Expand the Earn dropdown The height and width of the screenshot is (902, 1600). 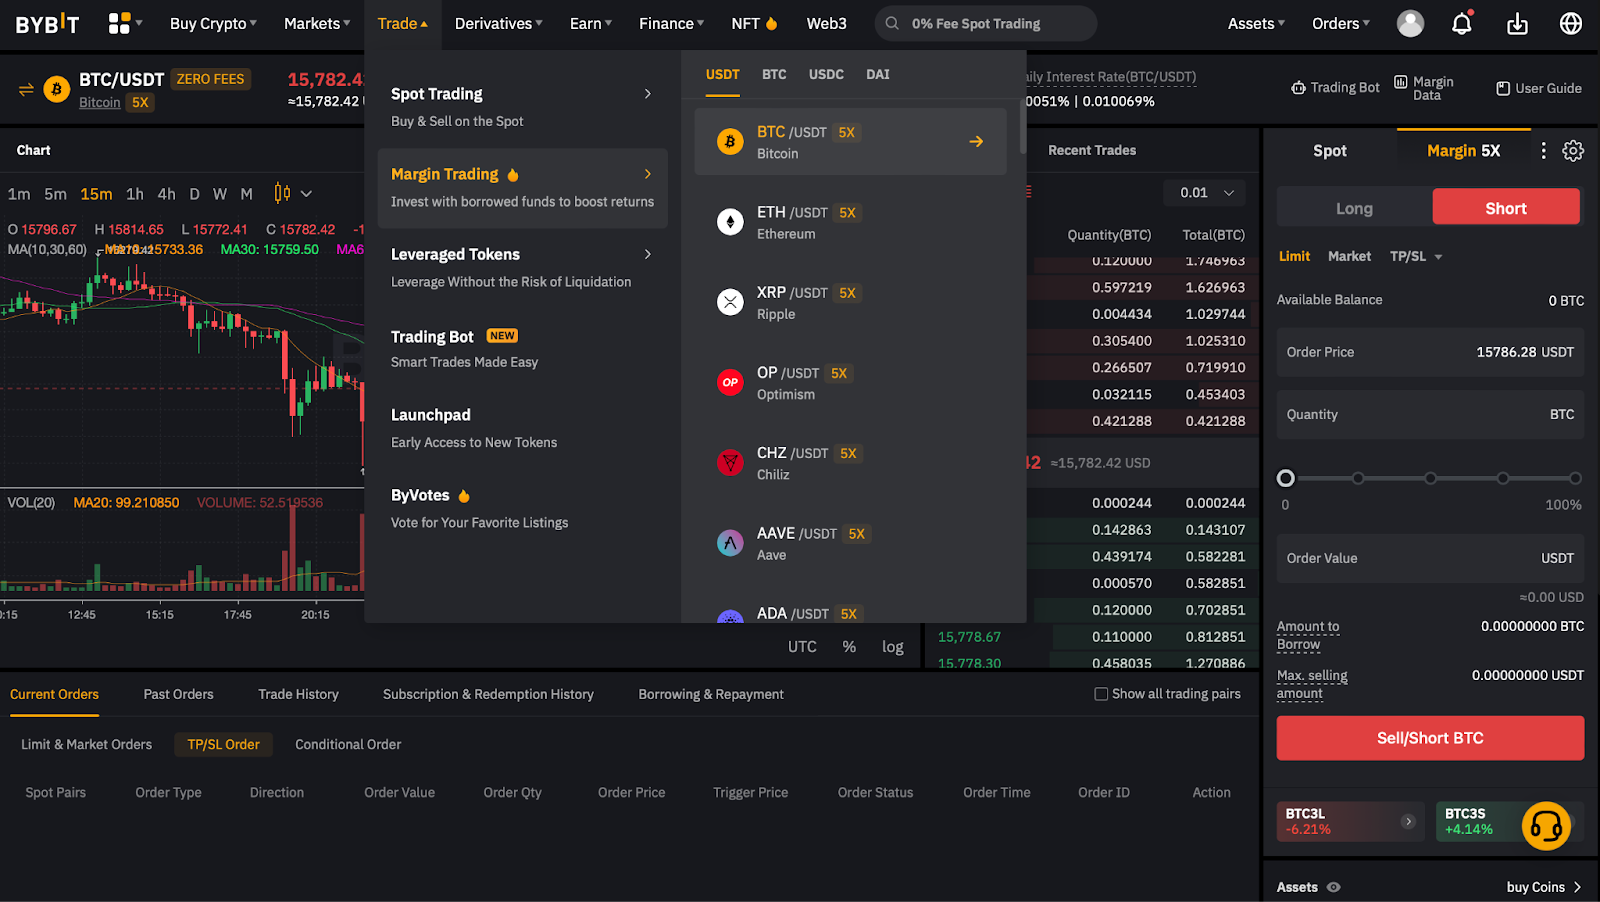tap(591, 23)
